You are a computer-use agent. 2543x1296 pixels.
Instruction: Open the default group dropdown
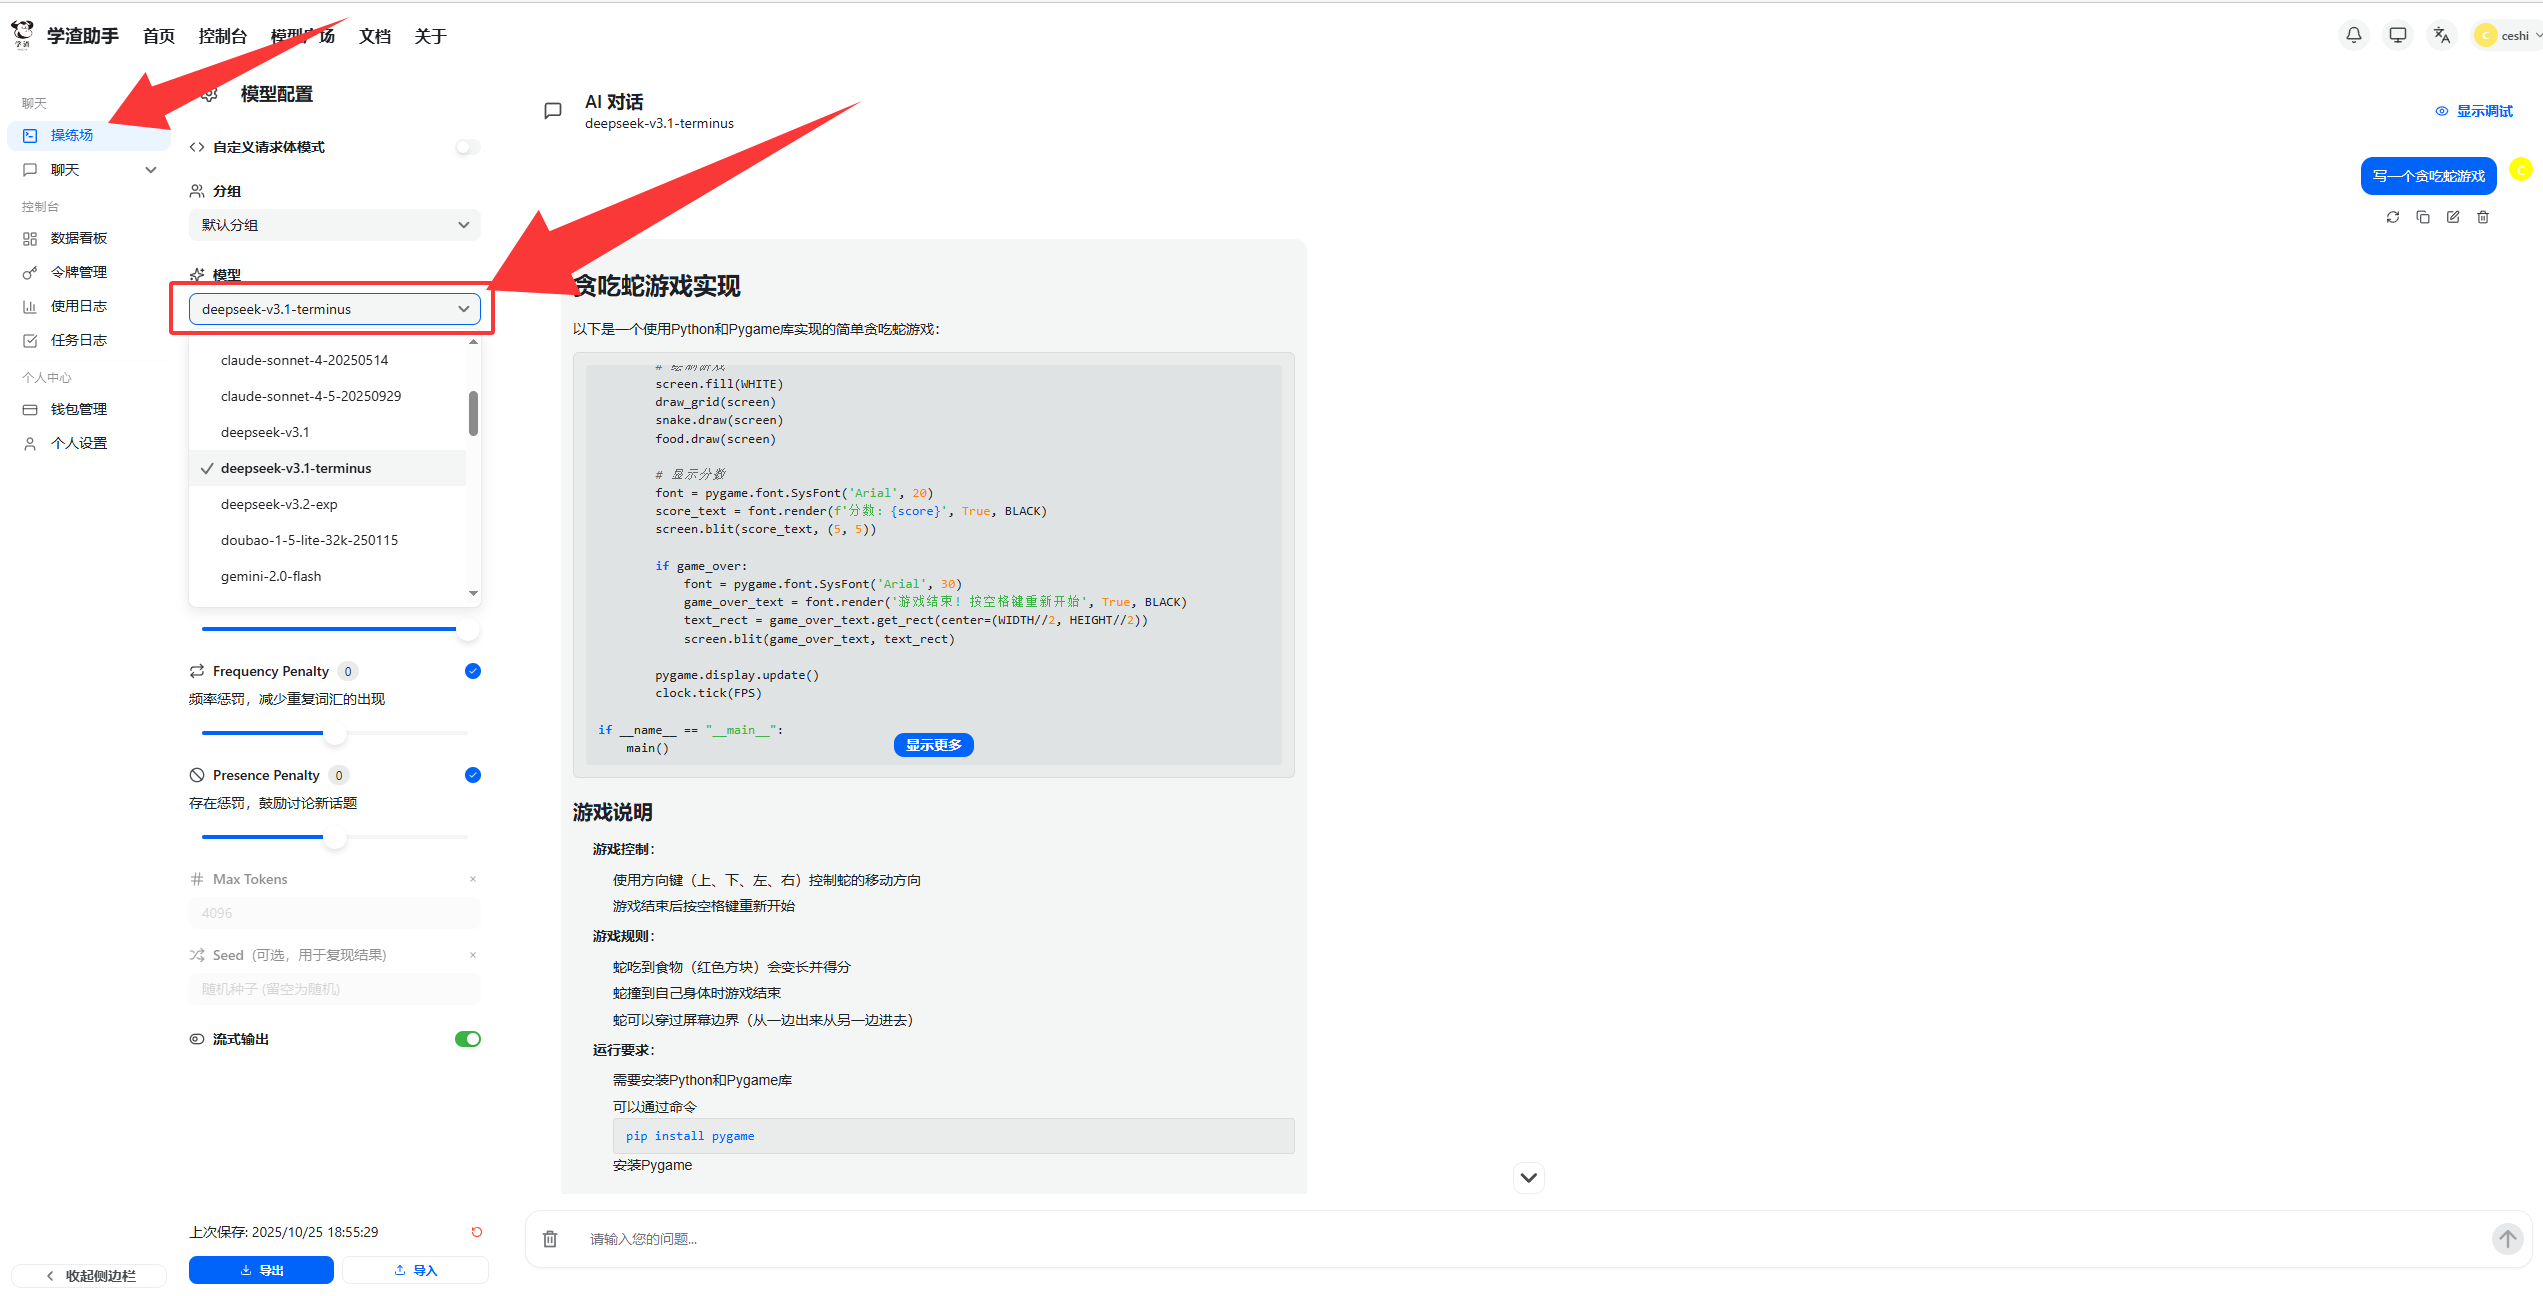pos(334,225)
